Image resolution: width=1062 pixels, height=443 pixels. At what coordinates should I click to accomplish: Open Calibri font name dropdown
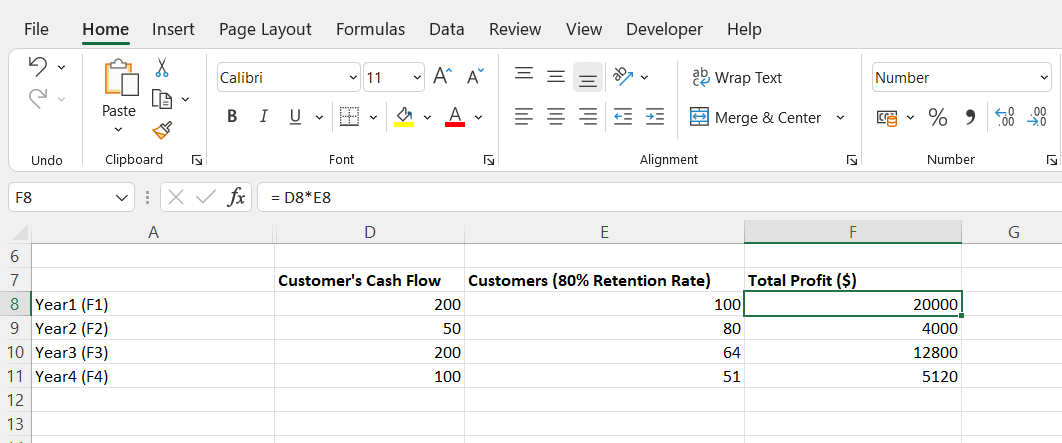point(353,78)
